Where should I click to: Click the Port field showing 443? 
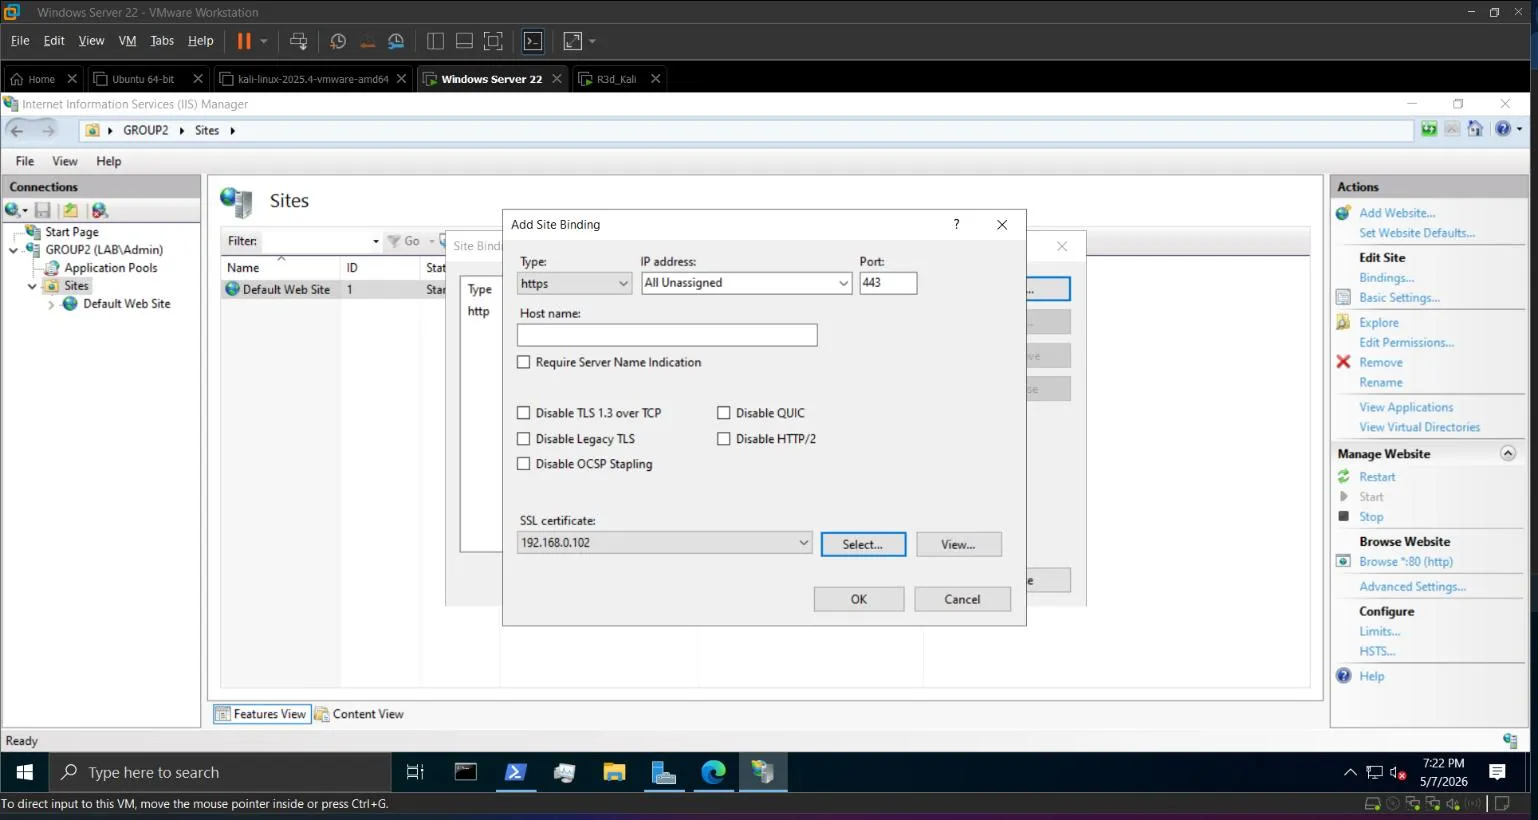[x=888, y=283]
